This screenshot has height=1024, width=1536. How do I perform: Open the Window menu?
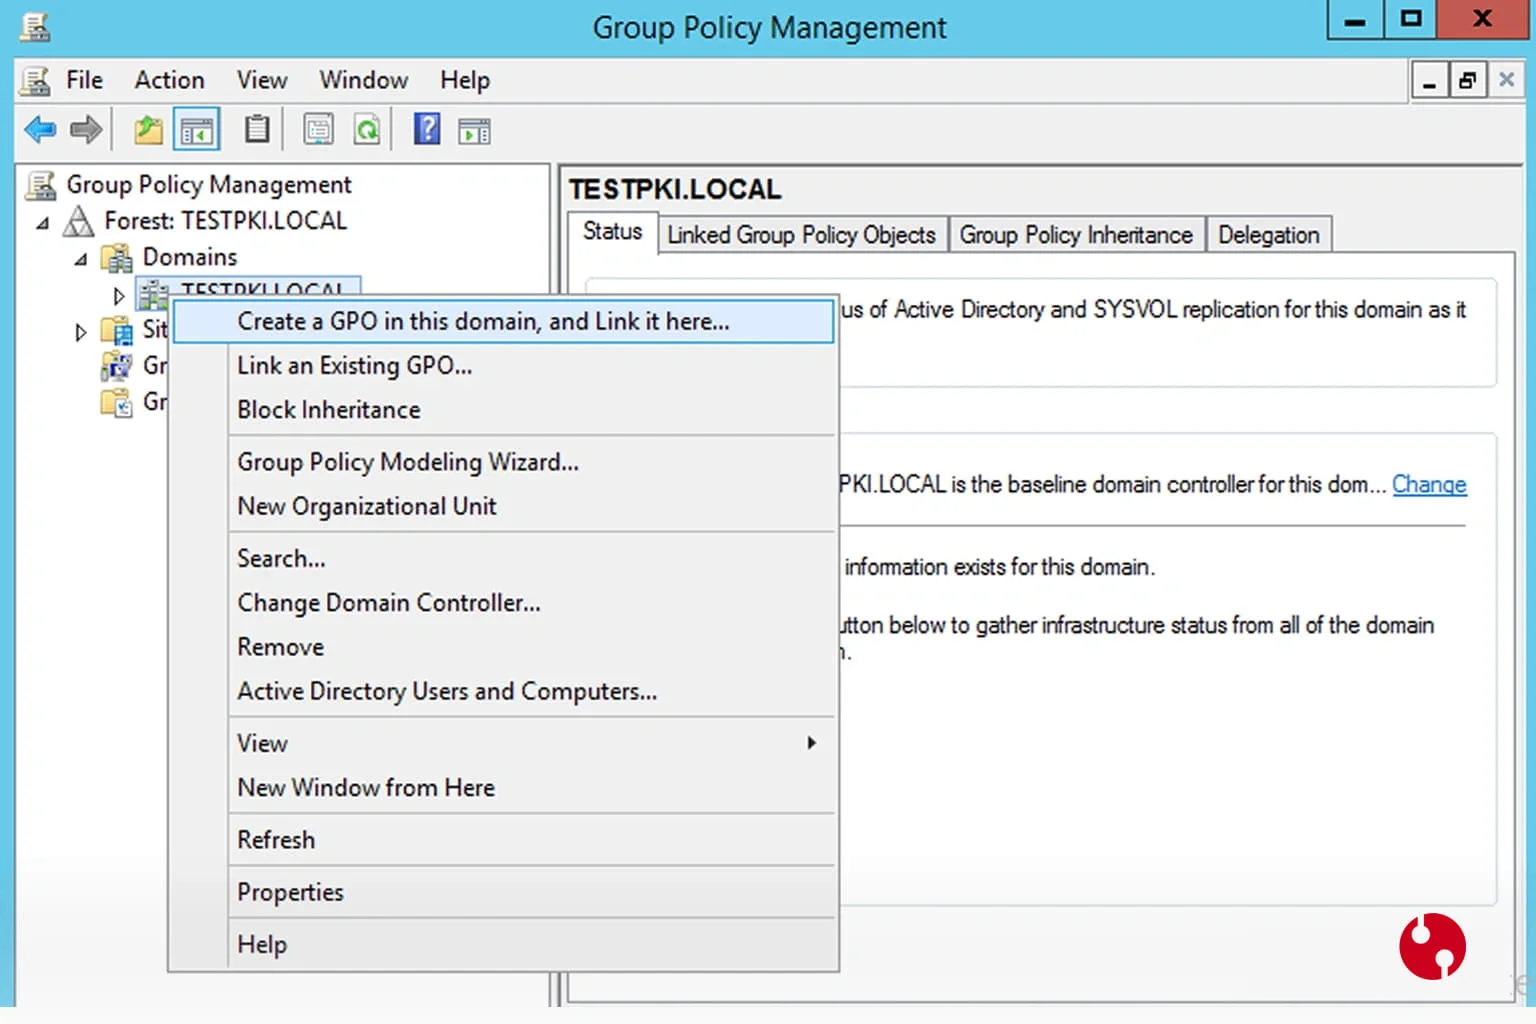click(x=363, y=80)
